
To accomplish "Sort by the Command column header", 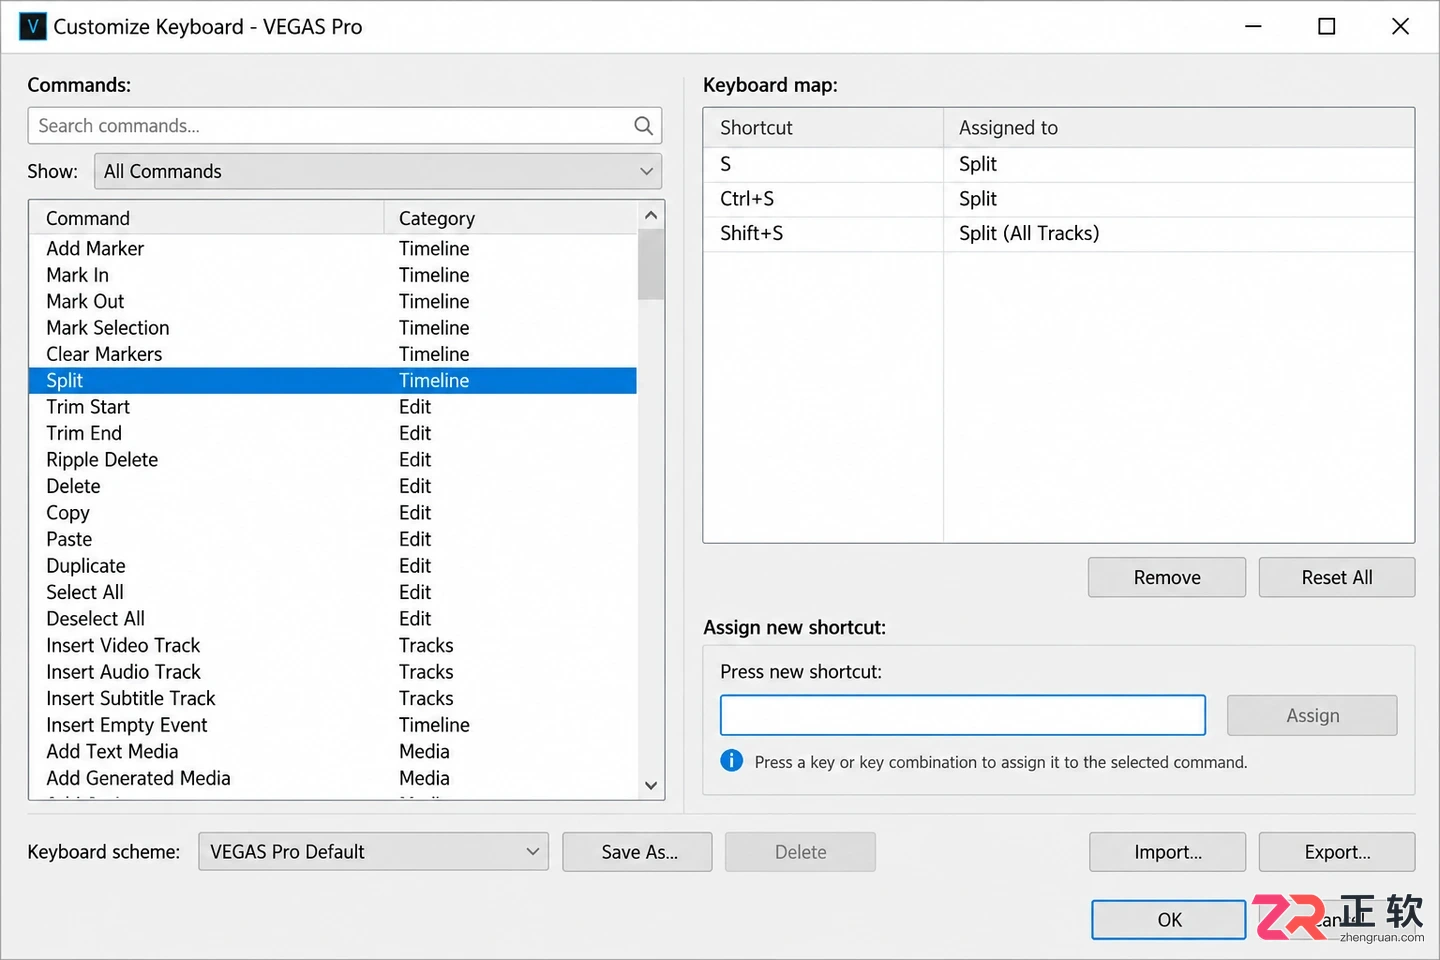I will coord(207,218).
